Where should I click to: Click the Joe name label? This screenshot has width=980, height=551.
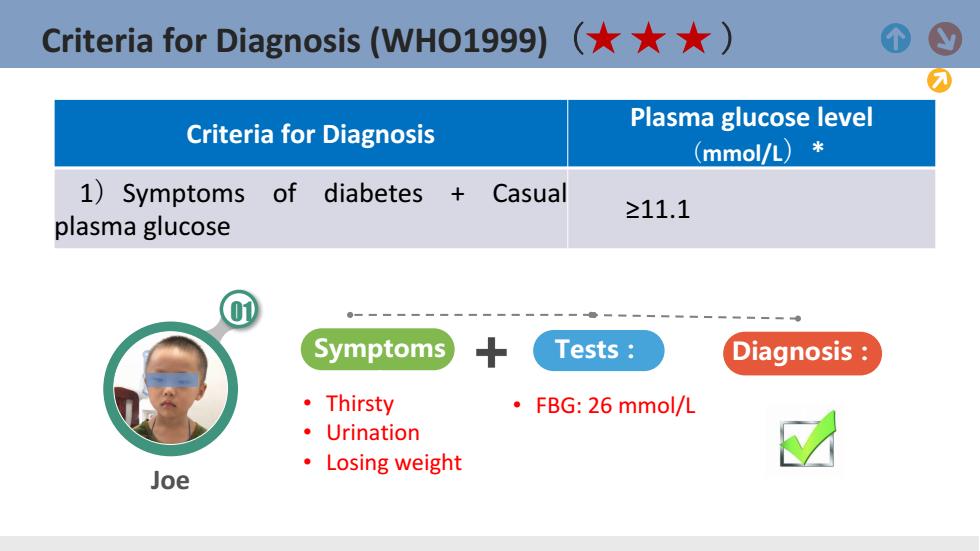point(170,480)
